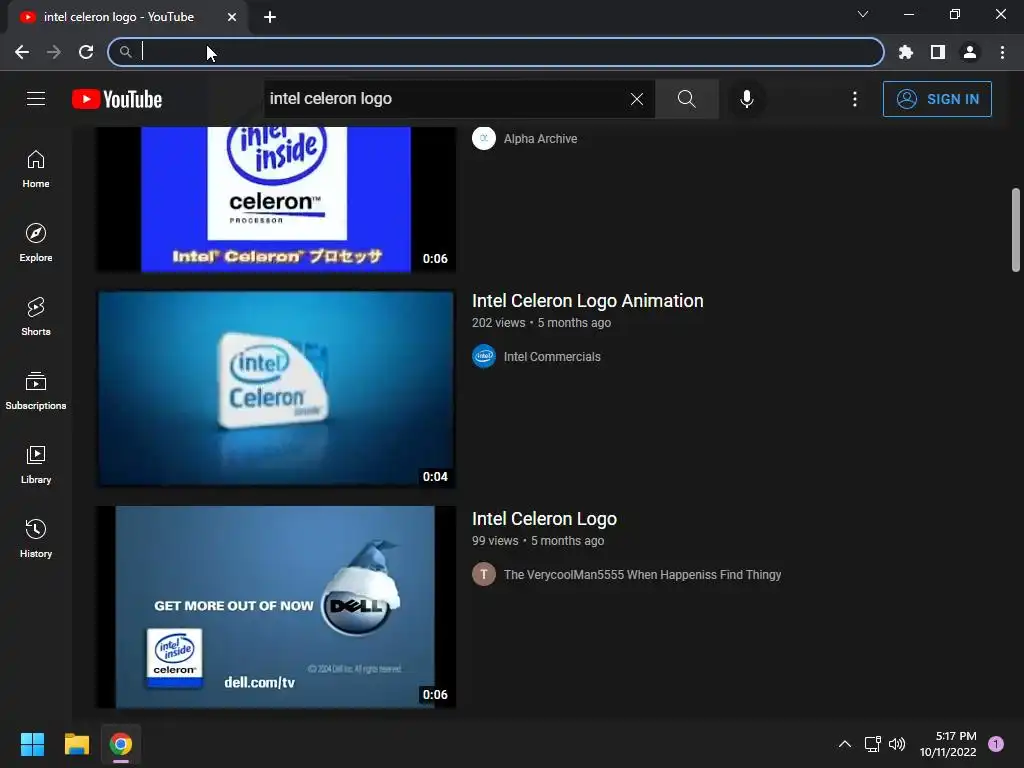Reload the page
Viewport: 1024px width, 768px height.
[x=86, y=52]
